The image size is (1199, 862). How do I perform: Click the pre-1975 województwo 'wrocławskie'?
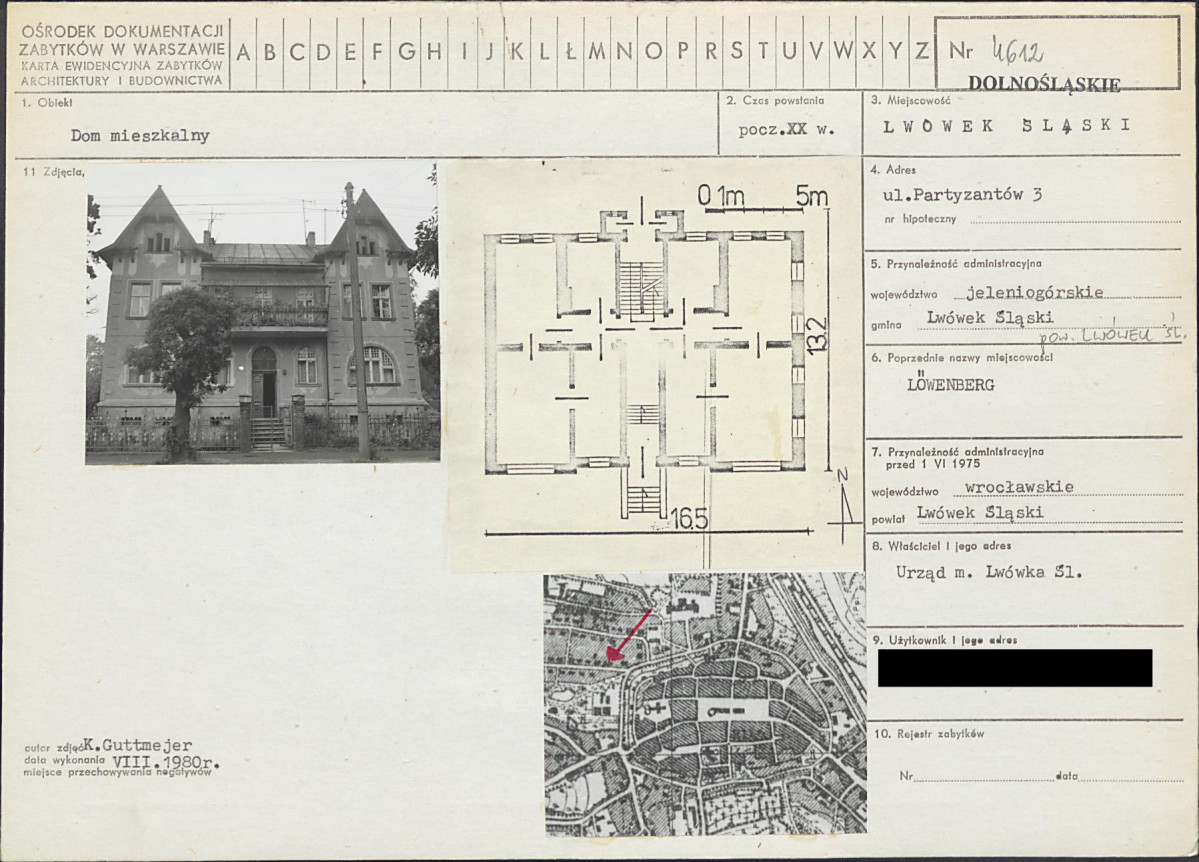point(1019,487)
